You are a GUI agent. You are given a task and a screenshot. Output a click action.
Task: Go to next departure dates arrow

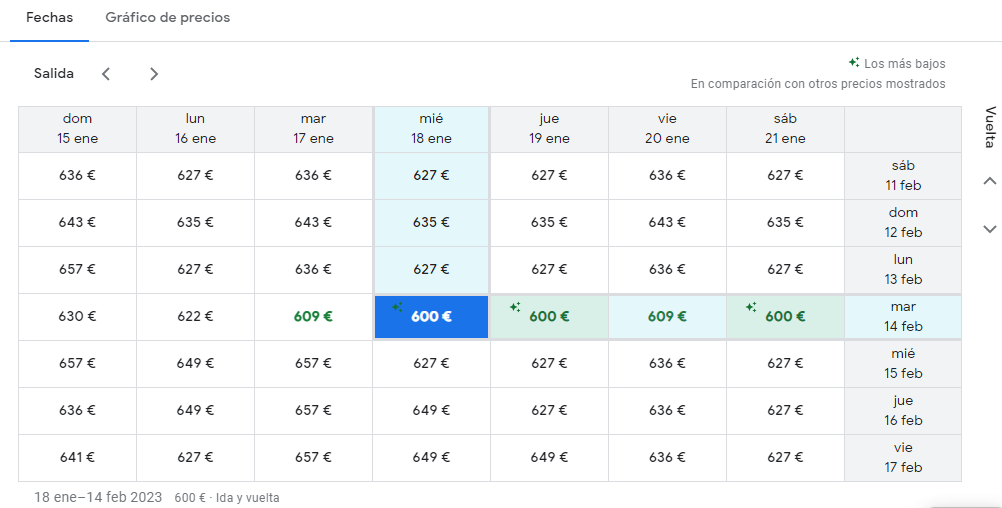[x=153, y=74]
